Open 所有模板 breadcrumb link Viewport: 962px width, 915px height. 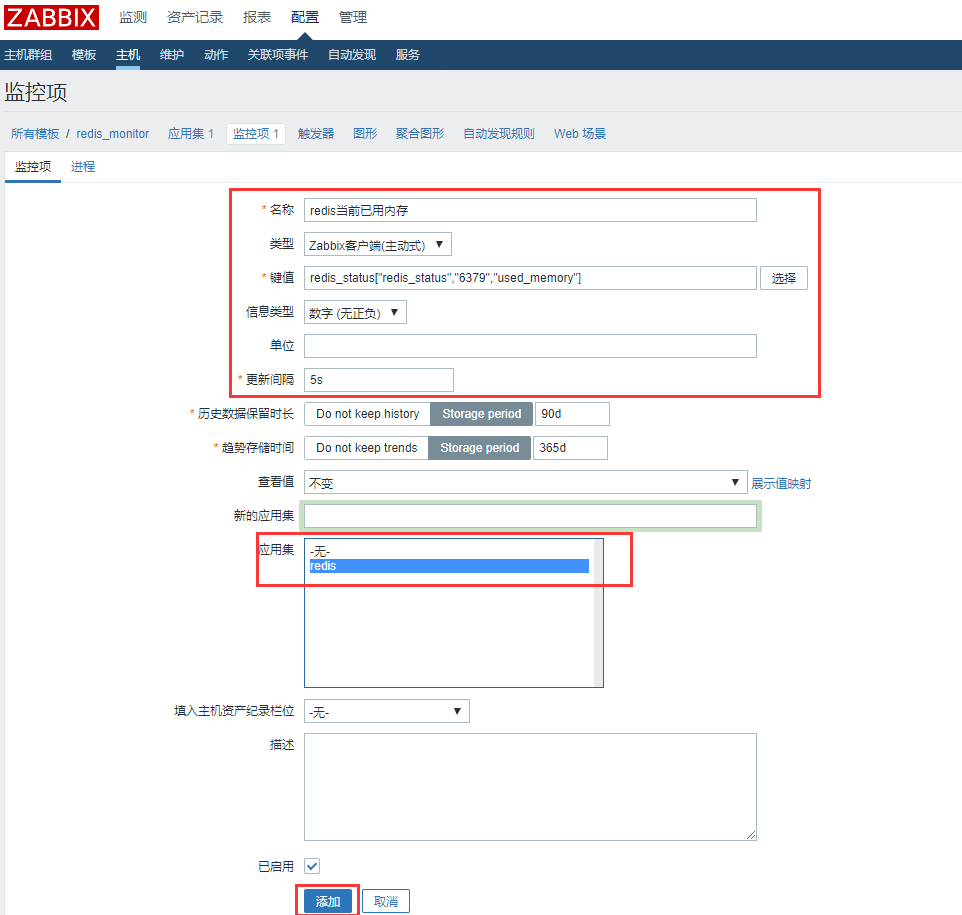pos(35,134)
